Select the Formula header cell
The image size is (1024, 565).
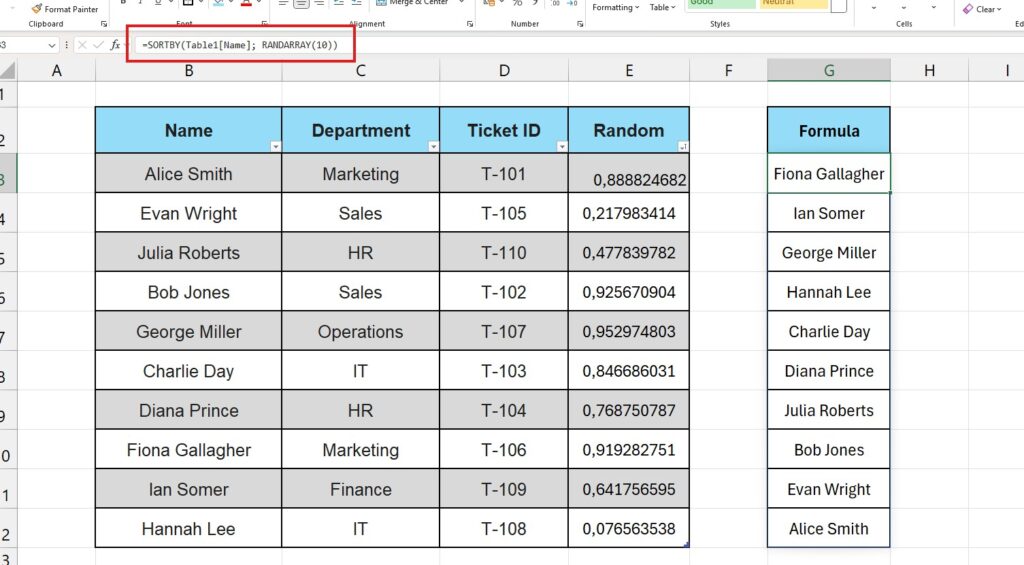click(829, 131)
